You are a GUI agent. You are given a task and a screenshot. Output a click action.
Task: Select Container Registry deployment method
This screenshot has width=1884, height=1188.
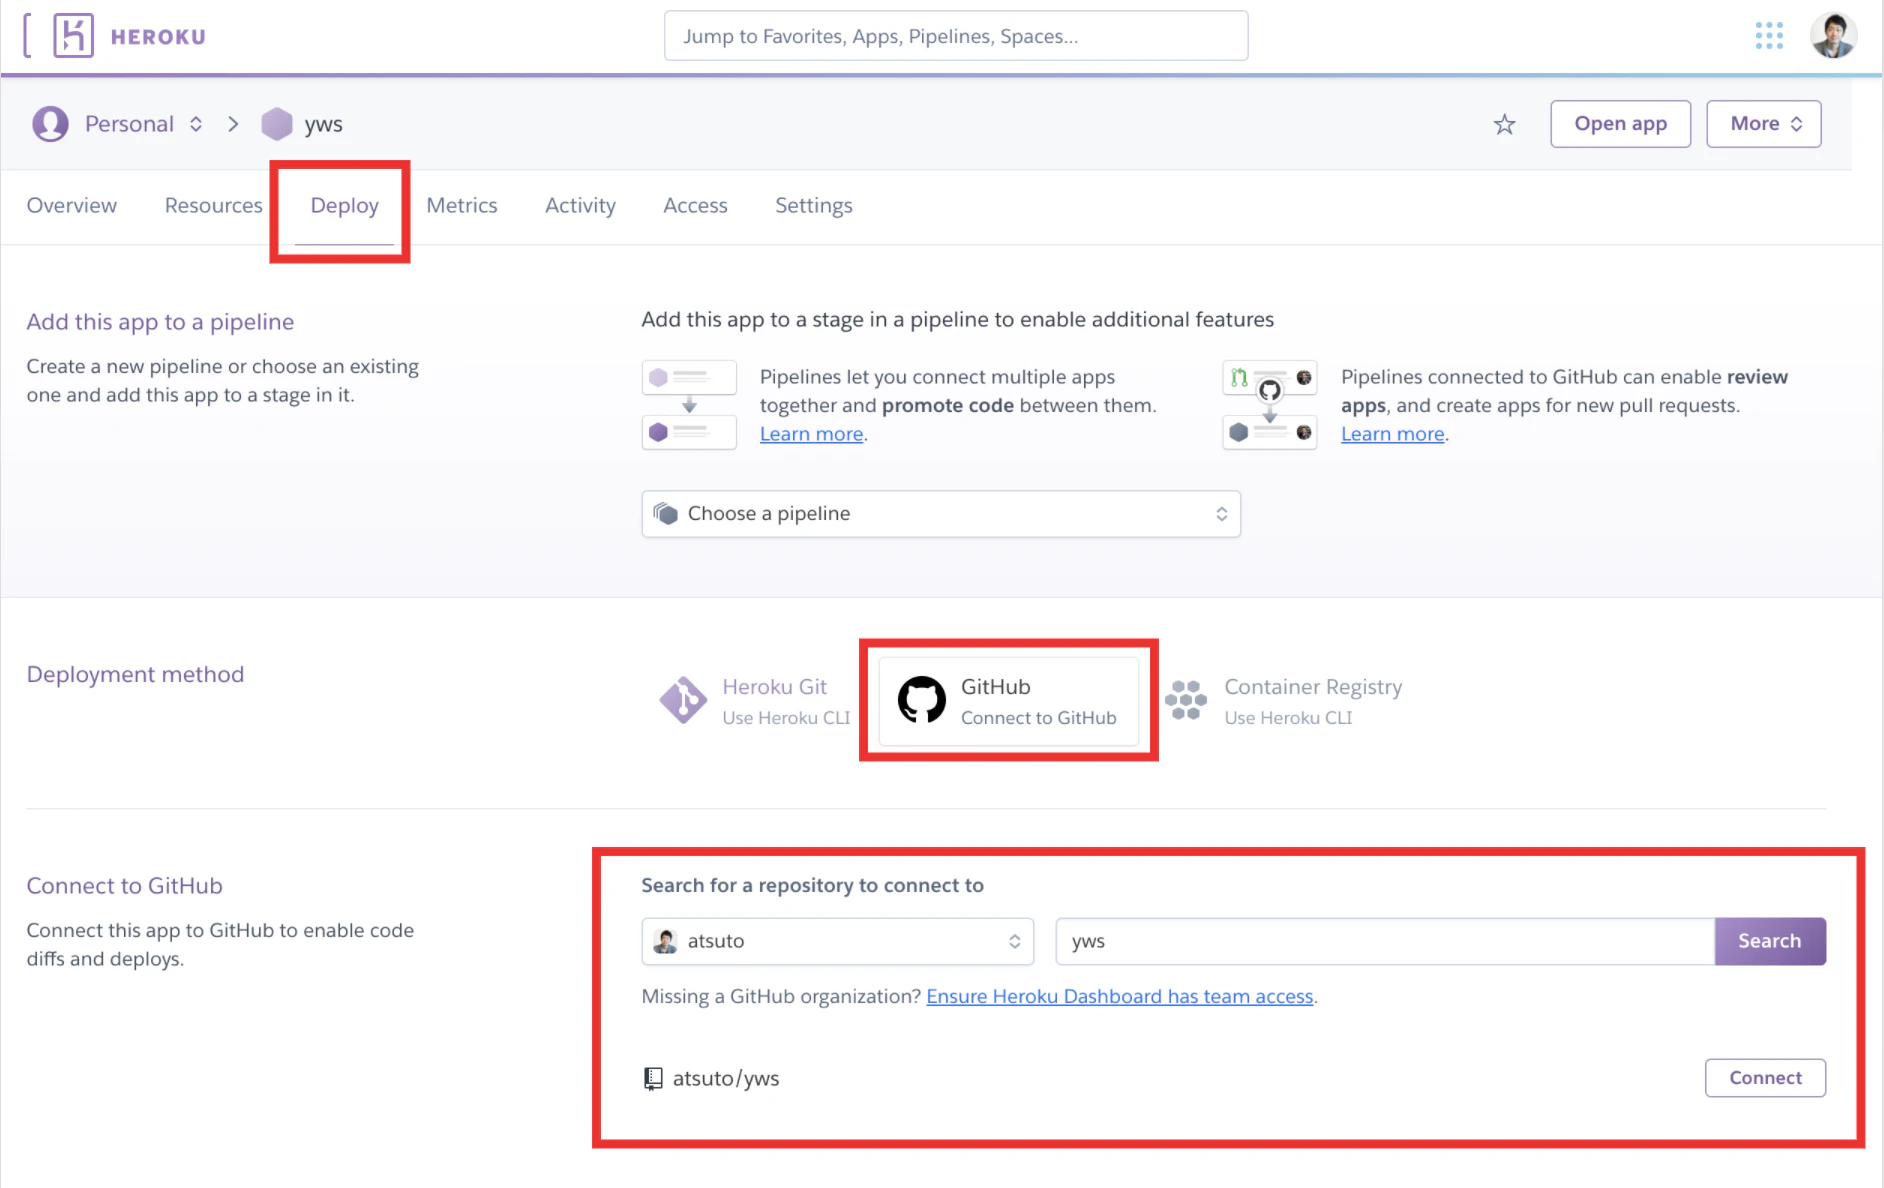coord(1285,701)
